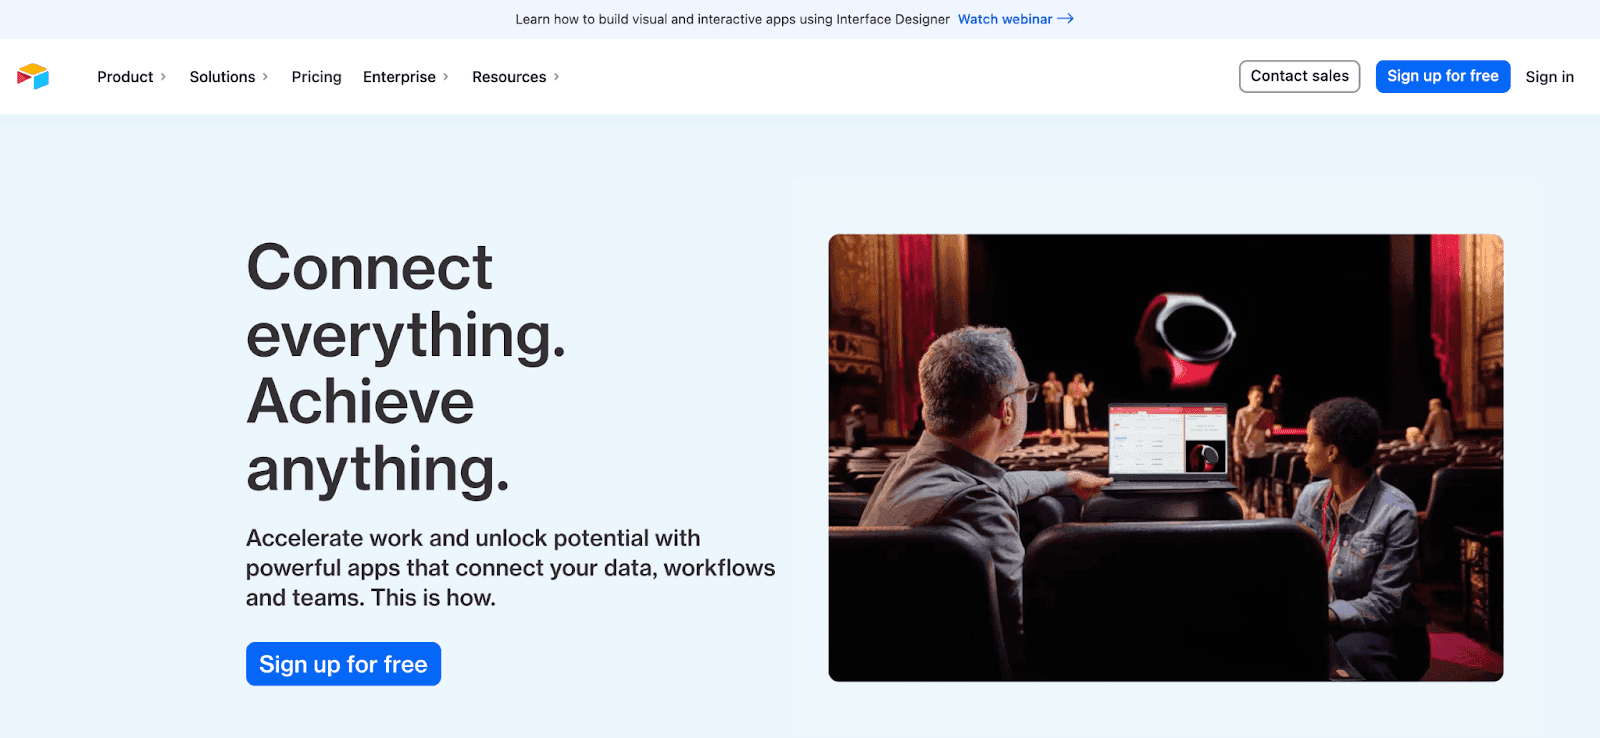This screenshot has width=1600, height=738.
Task: Open the Resources menu
Action: pos(509,77)
